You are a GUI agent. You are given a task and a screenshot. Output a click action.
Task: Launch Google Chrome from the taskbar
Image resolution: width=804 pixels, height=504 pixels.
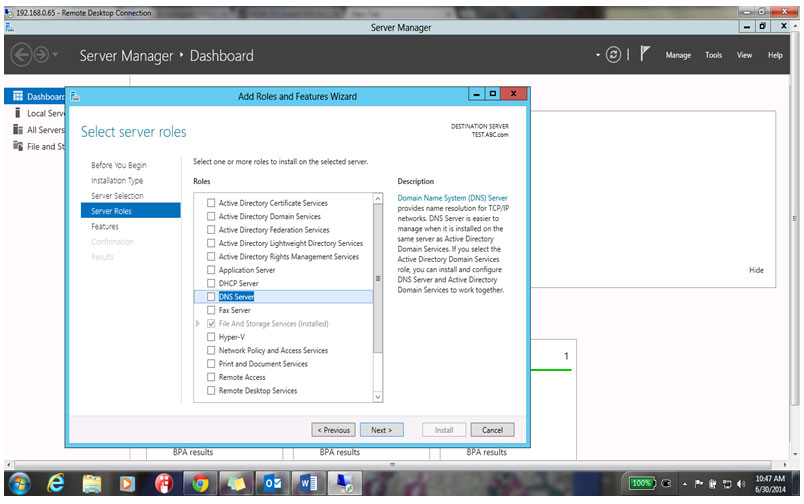point(200,483)
